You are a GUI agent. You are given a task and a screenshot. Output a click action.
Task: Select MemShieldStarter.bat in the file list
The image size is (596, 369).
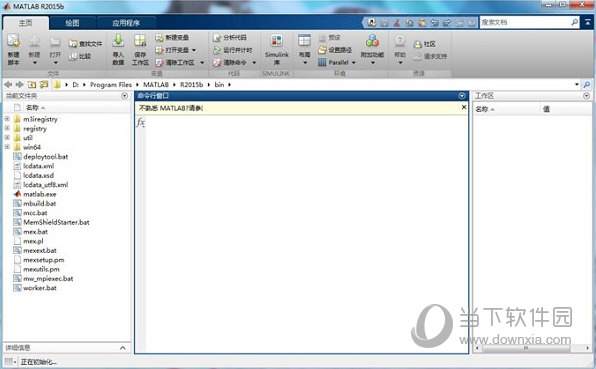point(56,222)
